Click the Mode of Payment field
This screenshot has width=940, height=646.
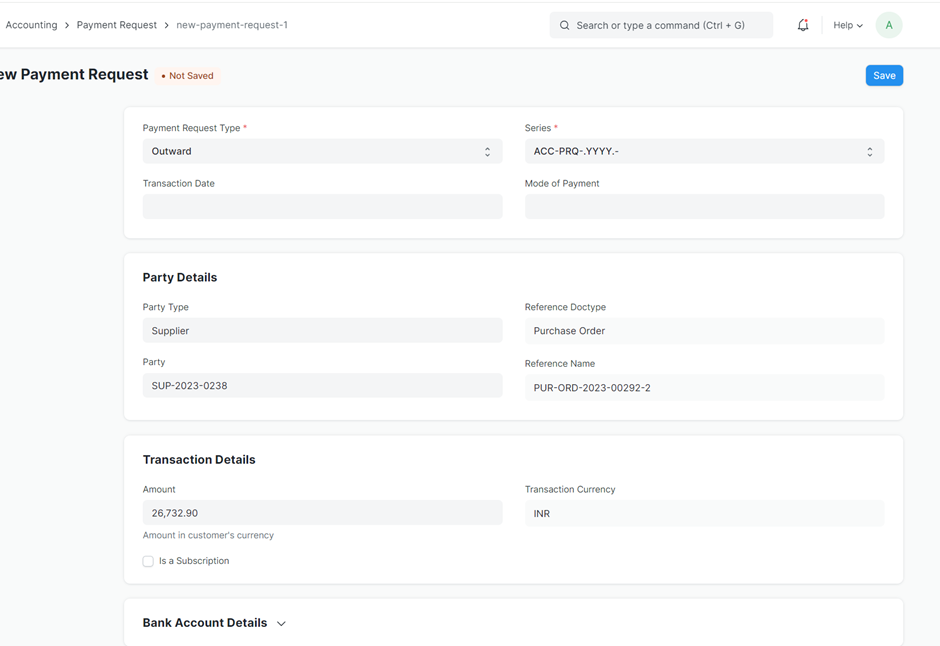pos(704,207)
